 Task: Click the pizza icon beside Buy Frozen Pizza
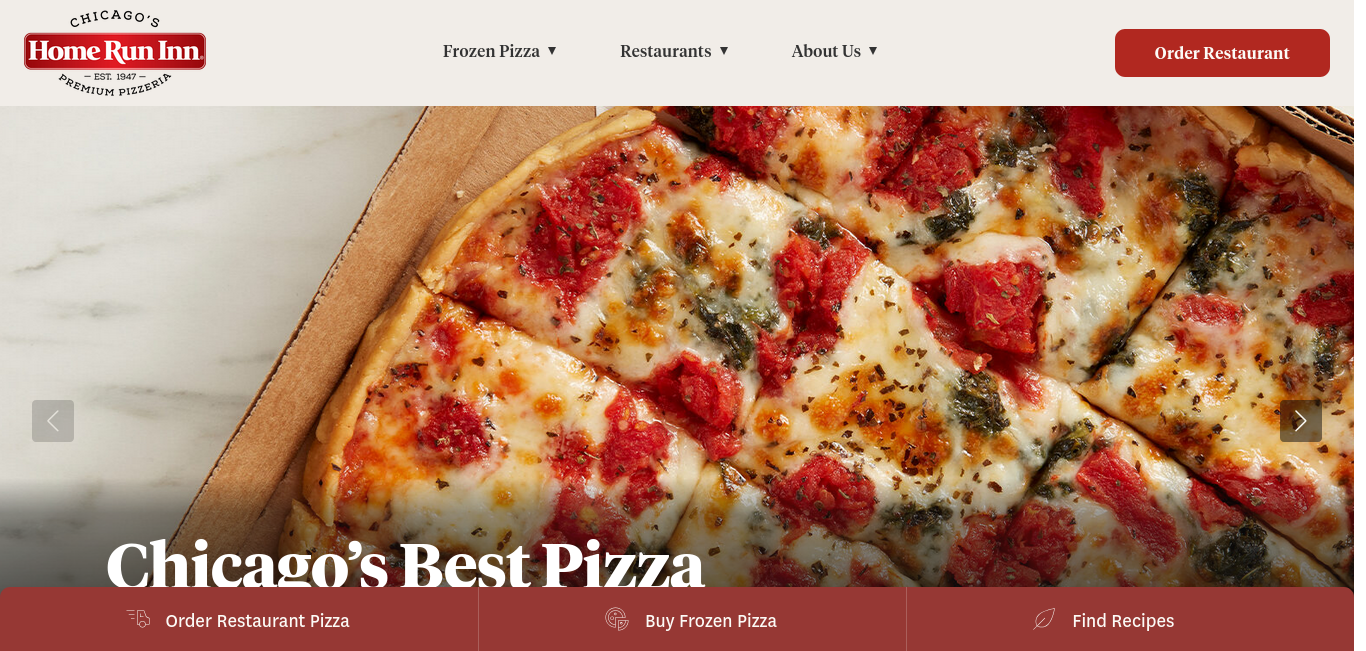617,619
